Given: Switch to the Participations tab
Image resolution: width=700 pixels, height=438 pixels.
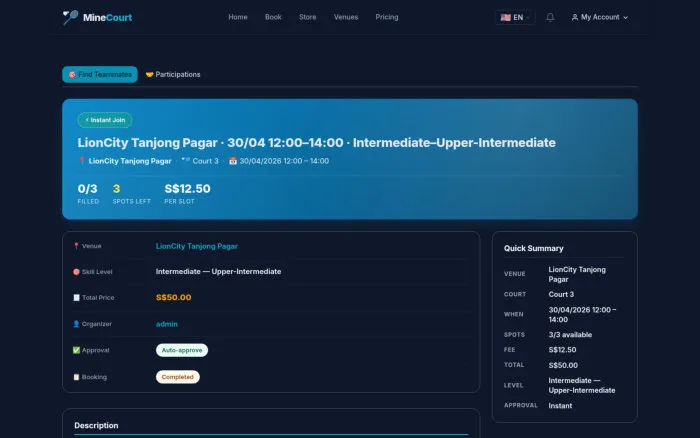Looking at the screenshot, I should point(173,75).
